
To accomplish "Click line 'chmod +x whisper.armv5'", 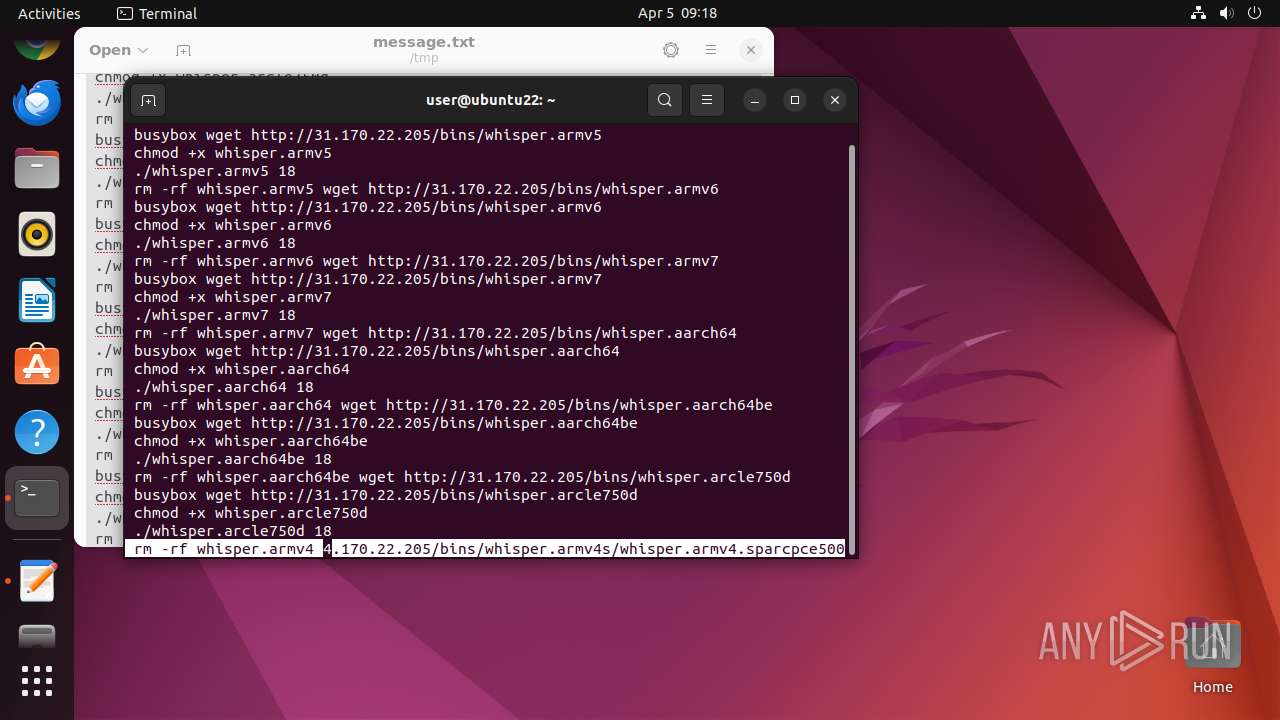I will [233, 153].
